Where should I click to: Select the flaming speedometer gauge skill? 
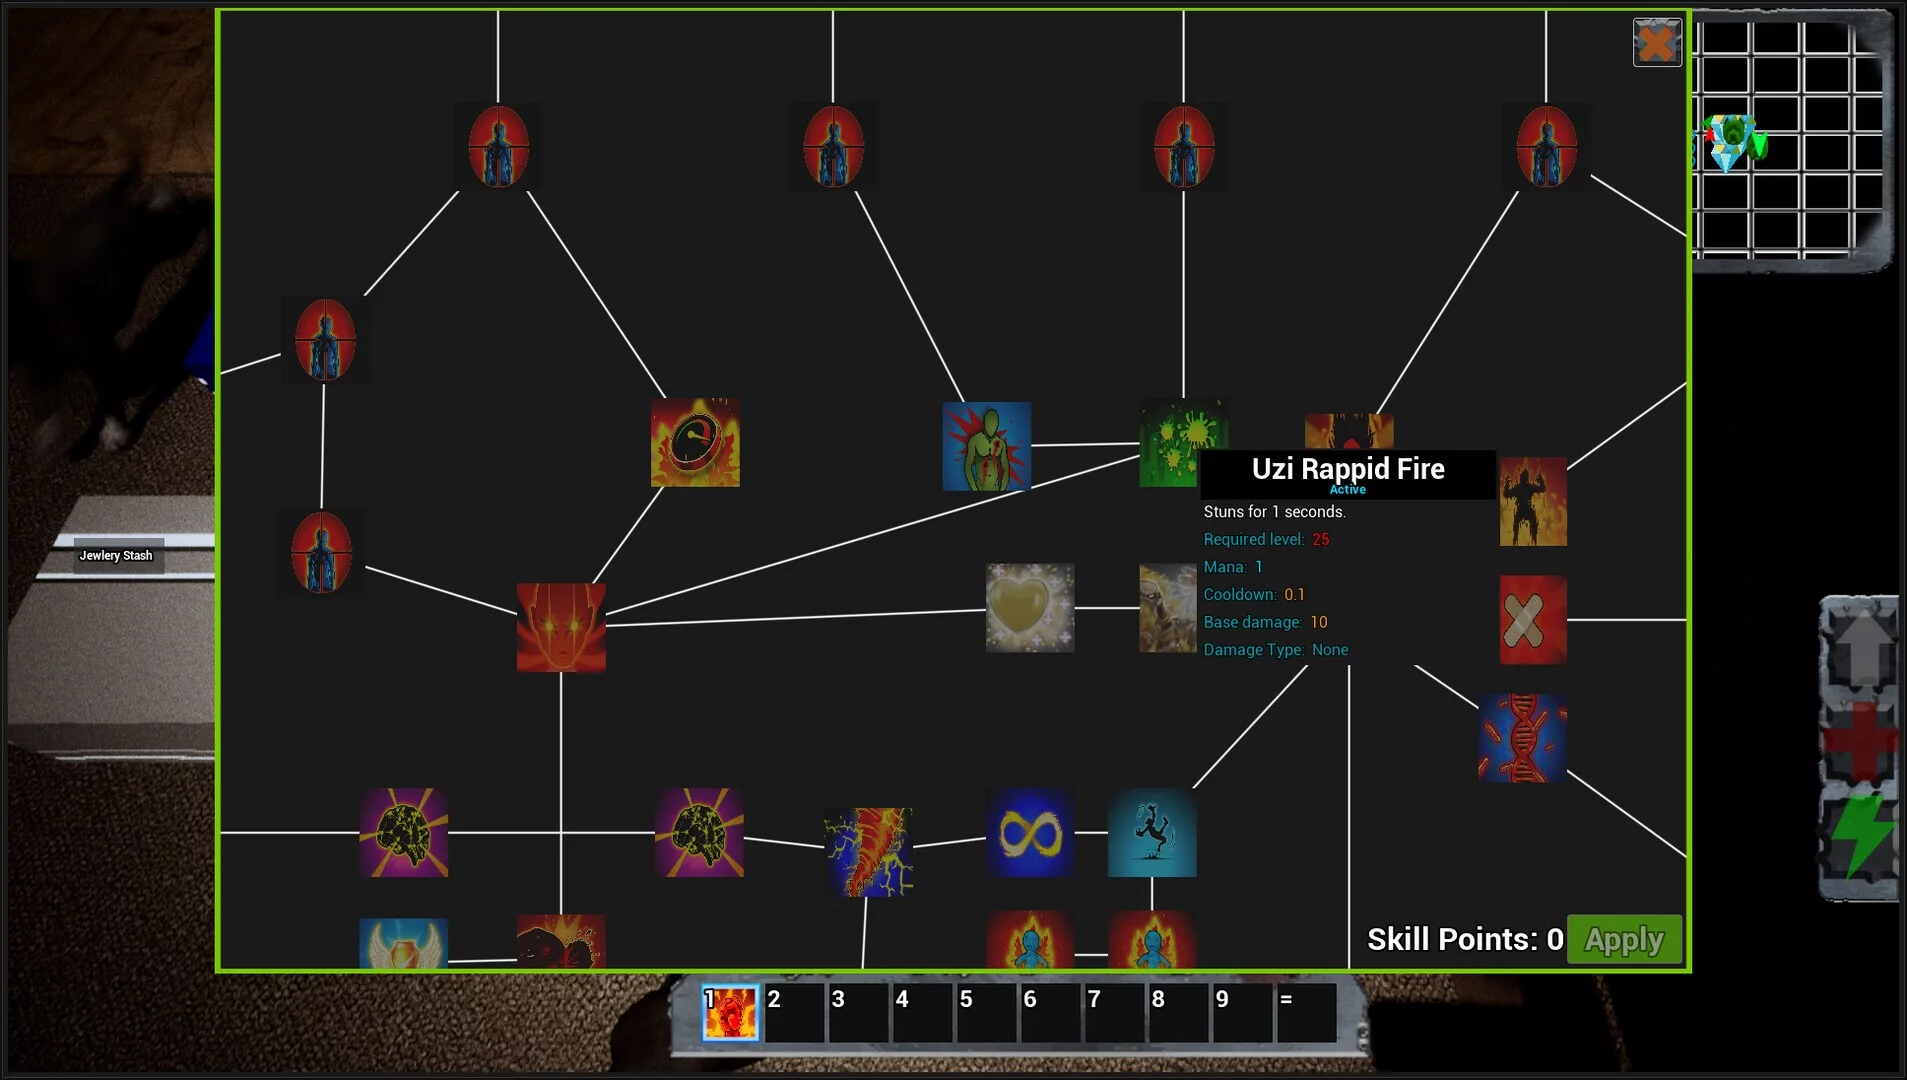(695, 443)
